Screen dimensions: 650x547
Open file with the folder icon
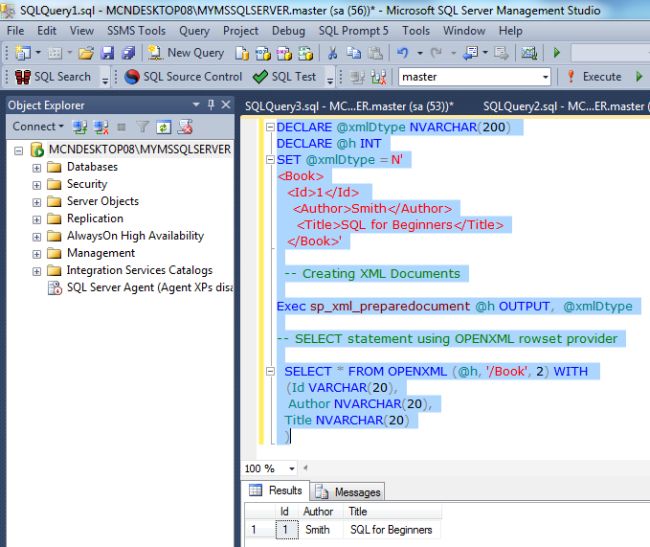tap(86, 53)
